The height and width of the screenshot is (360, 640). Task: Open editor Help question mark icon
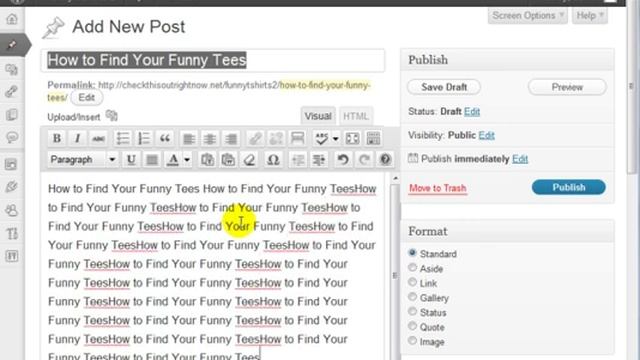(385, 160)
